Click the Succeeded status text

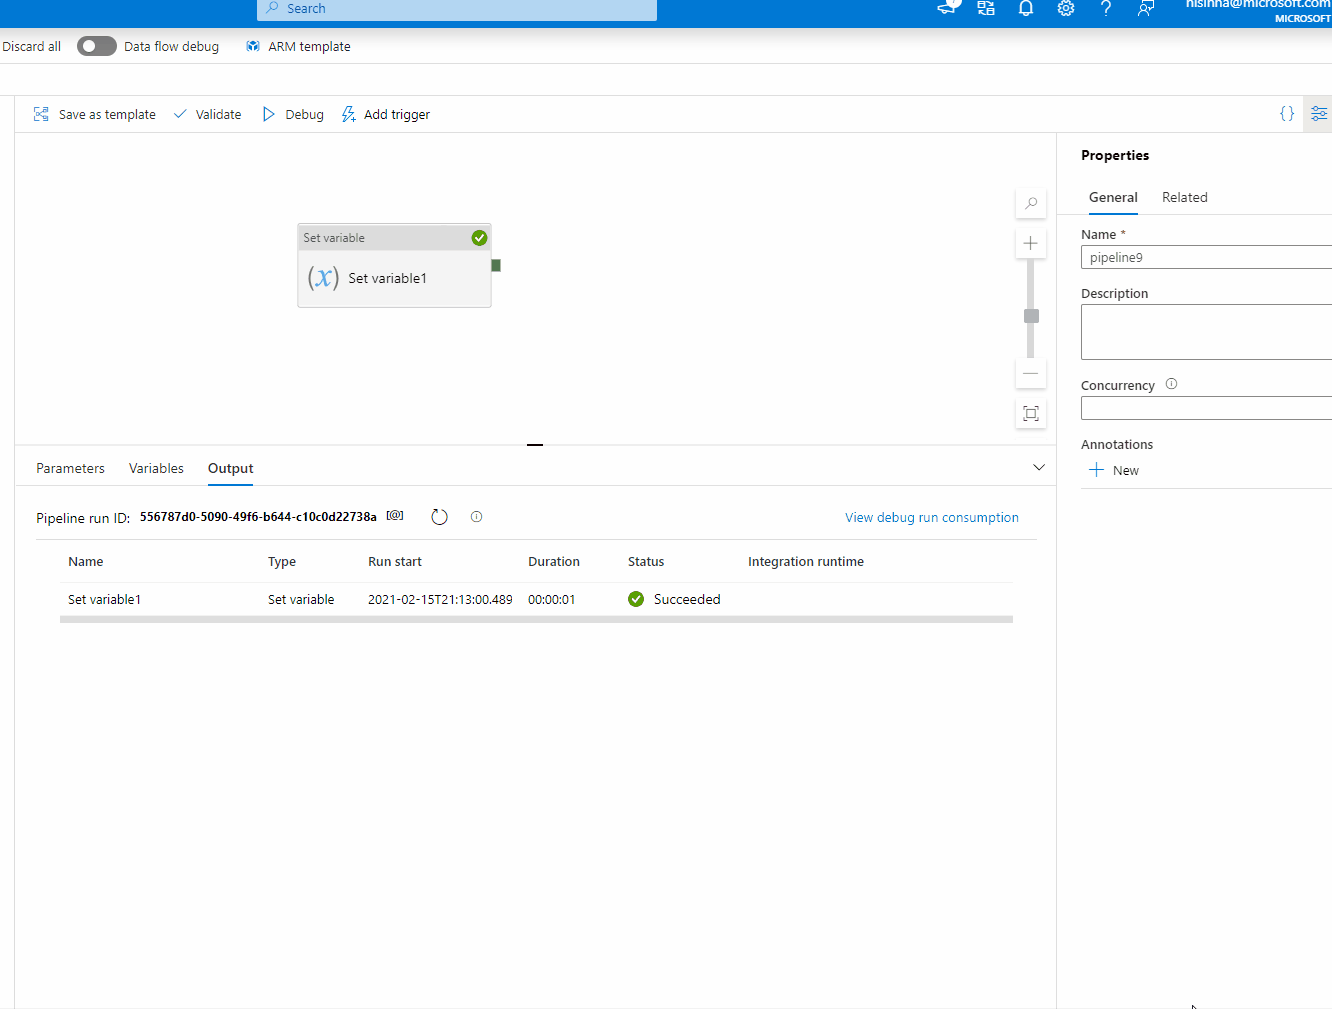pos(687,600)
